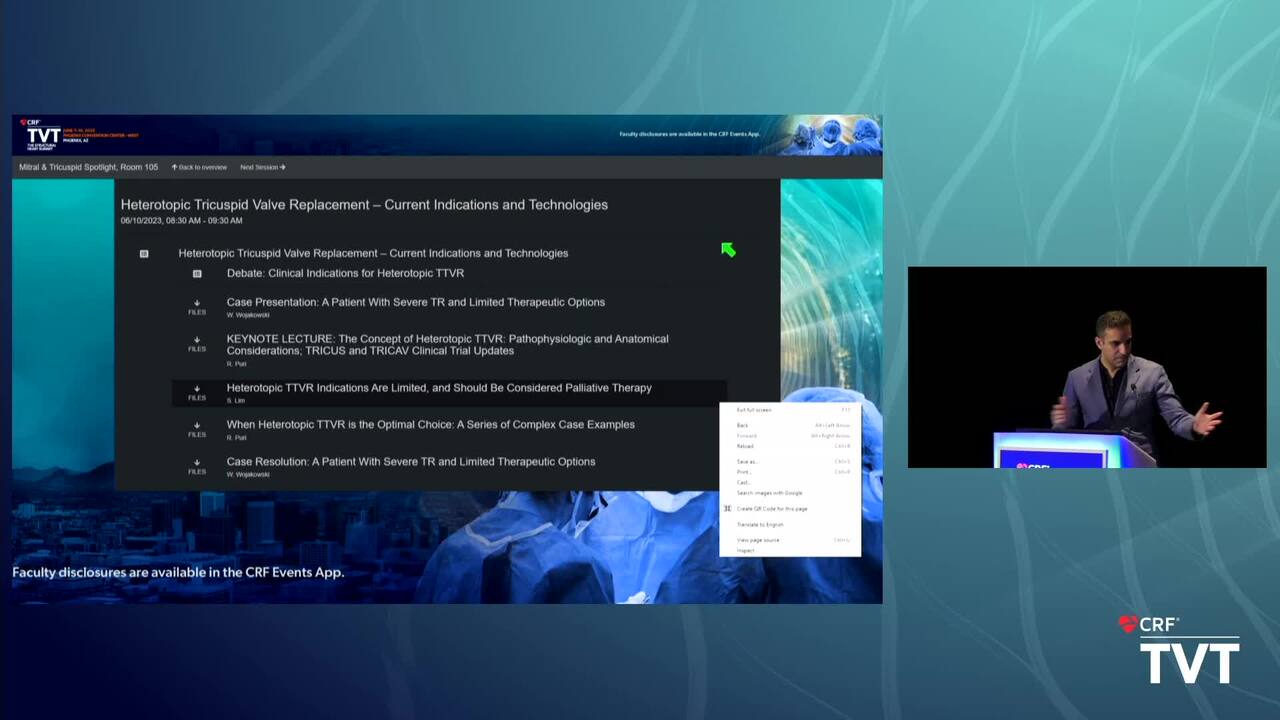The image size is (1280, 720).
Task: Go back to overview
Action: coord(199,167)
